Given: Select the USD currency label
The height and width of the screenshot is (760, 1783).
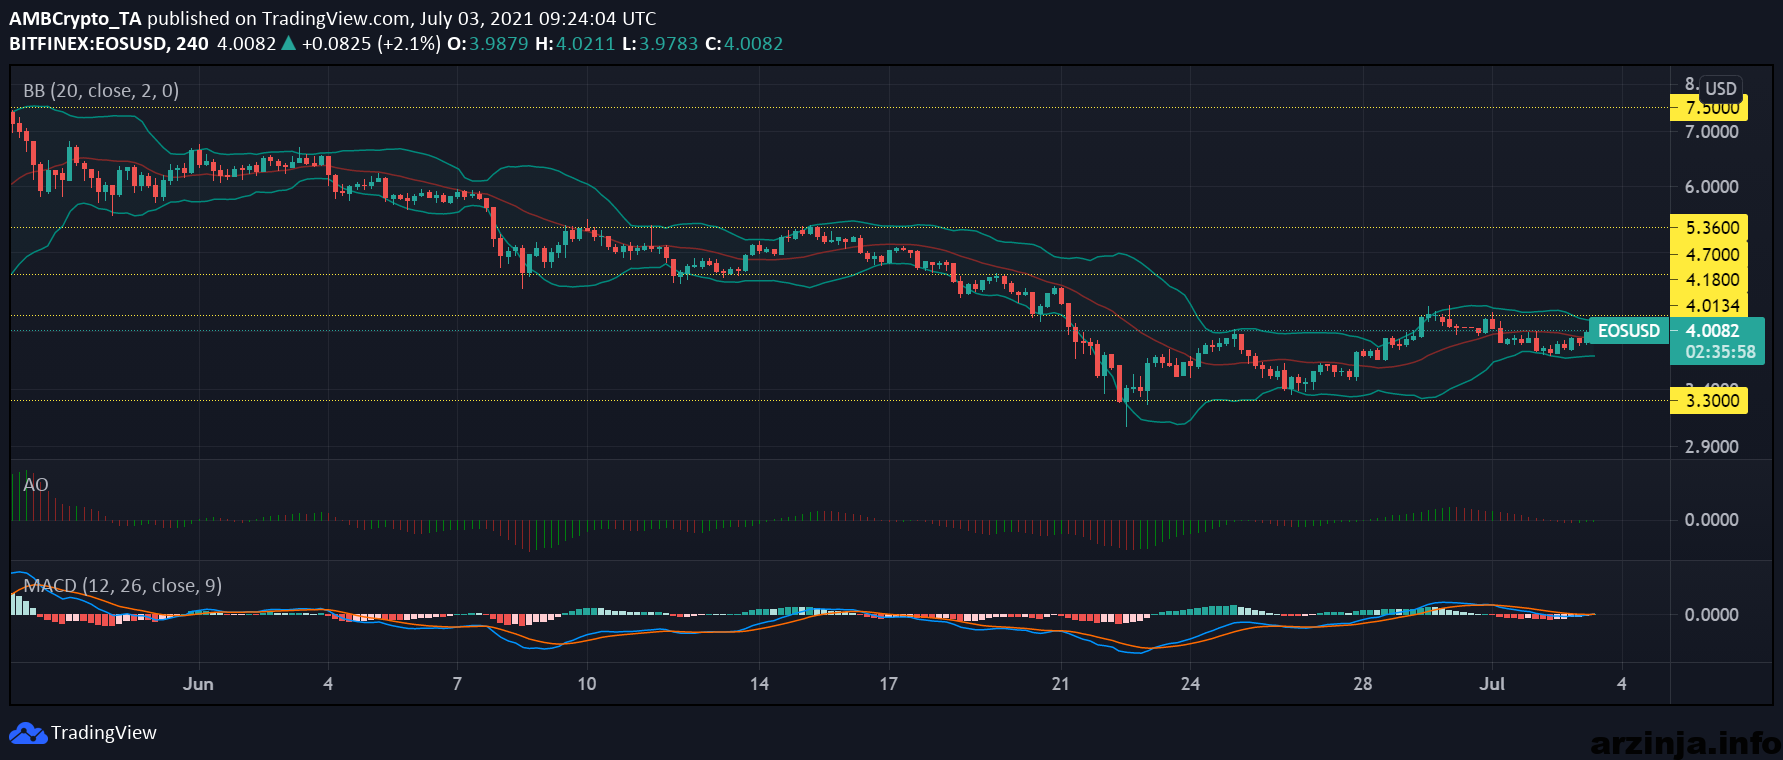Looking at the screenshot, I should point(1721,88).
